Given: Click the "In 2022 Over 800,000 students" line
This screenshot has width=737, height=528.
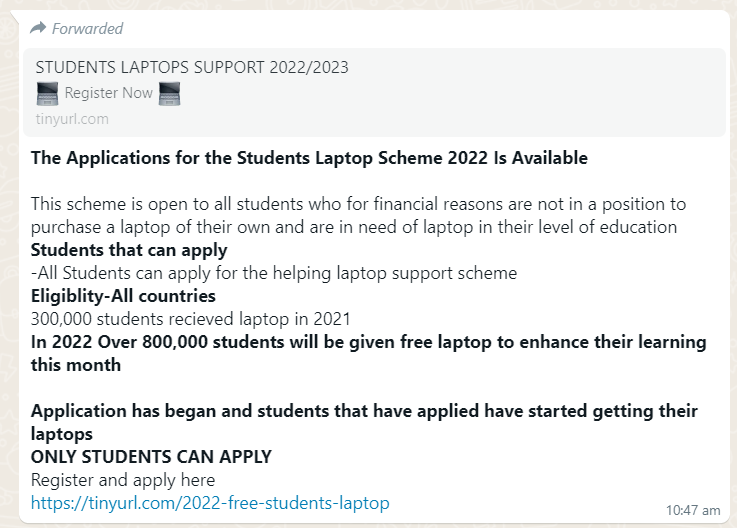Looking at the screenshot, I should (x=368, y=353).
